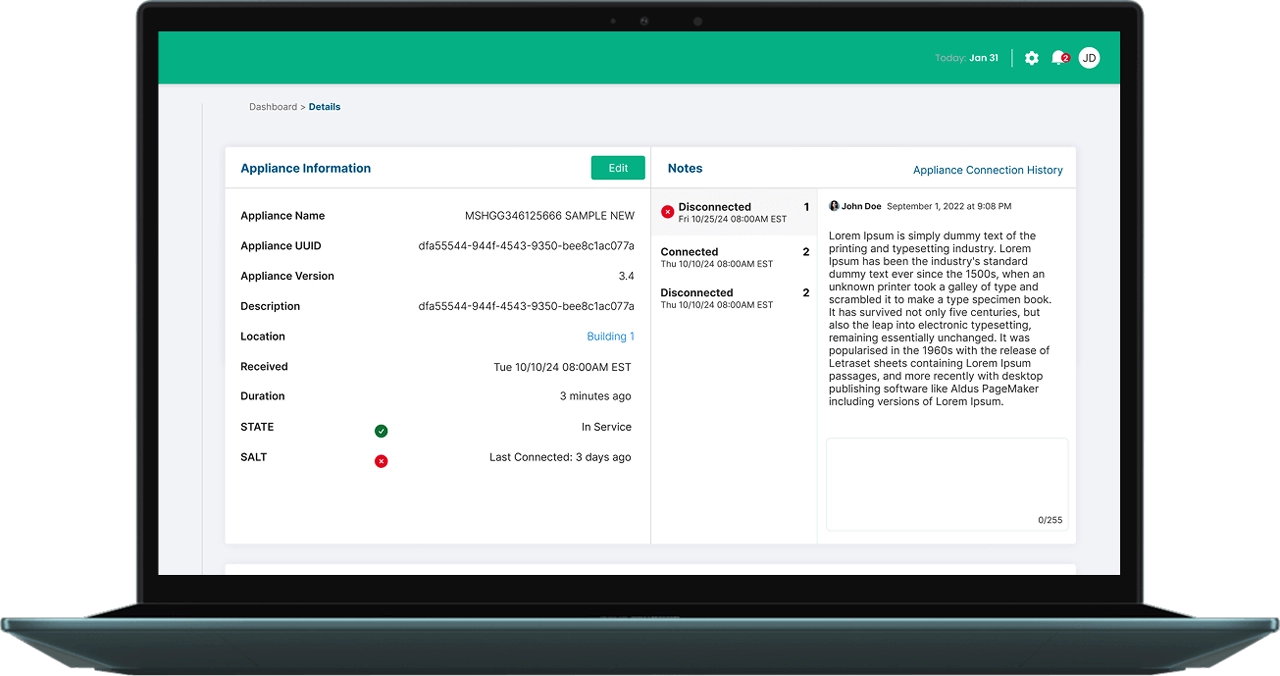Click the Details breadcrumb item
1280x676 pixels.
coord(324,107)
